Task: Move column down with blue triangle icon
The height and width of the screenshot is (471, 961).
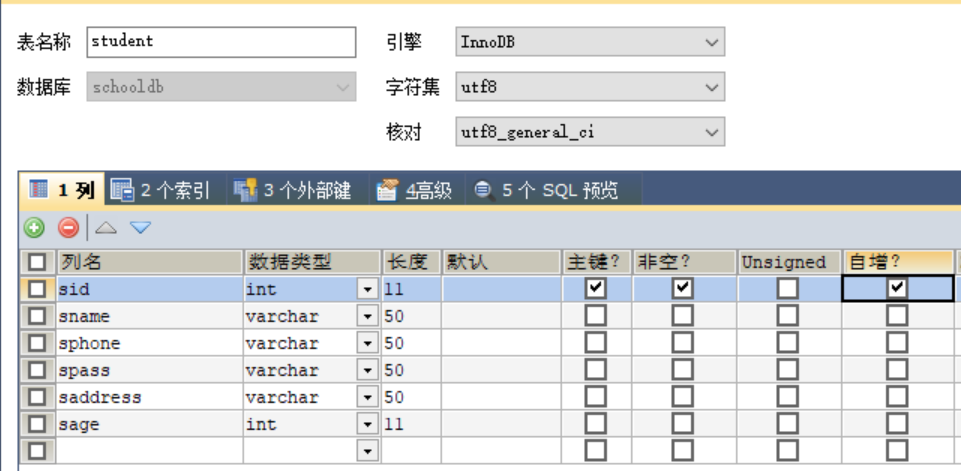Action: point(140,228)
